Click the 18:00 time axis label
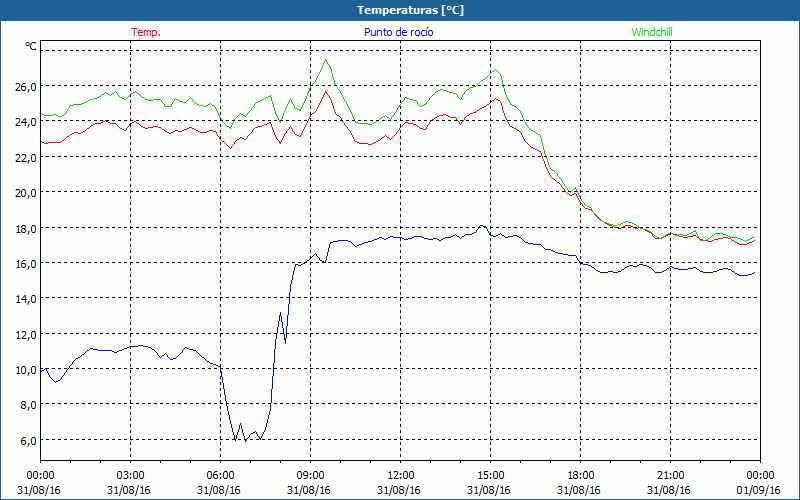This screenshot has width=800, height=500. 580,476
